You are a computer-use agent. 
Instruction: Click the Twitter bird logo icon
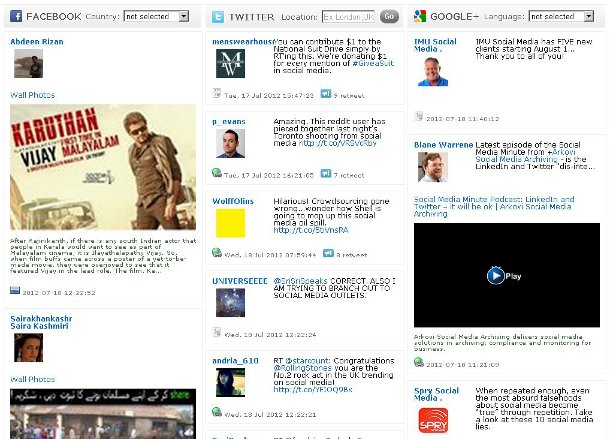(x=218, y=17)
